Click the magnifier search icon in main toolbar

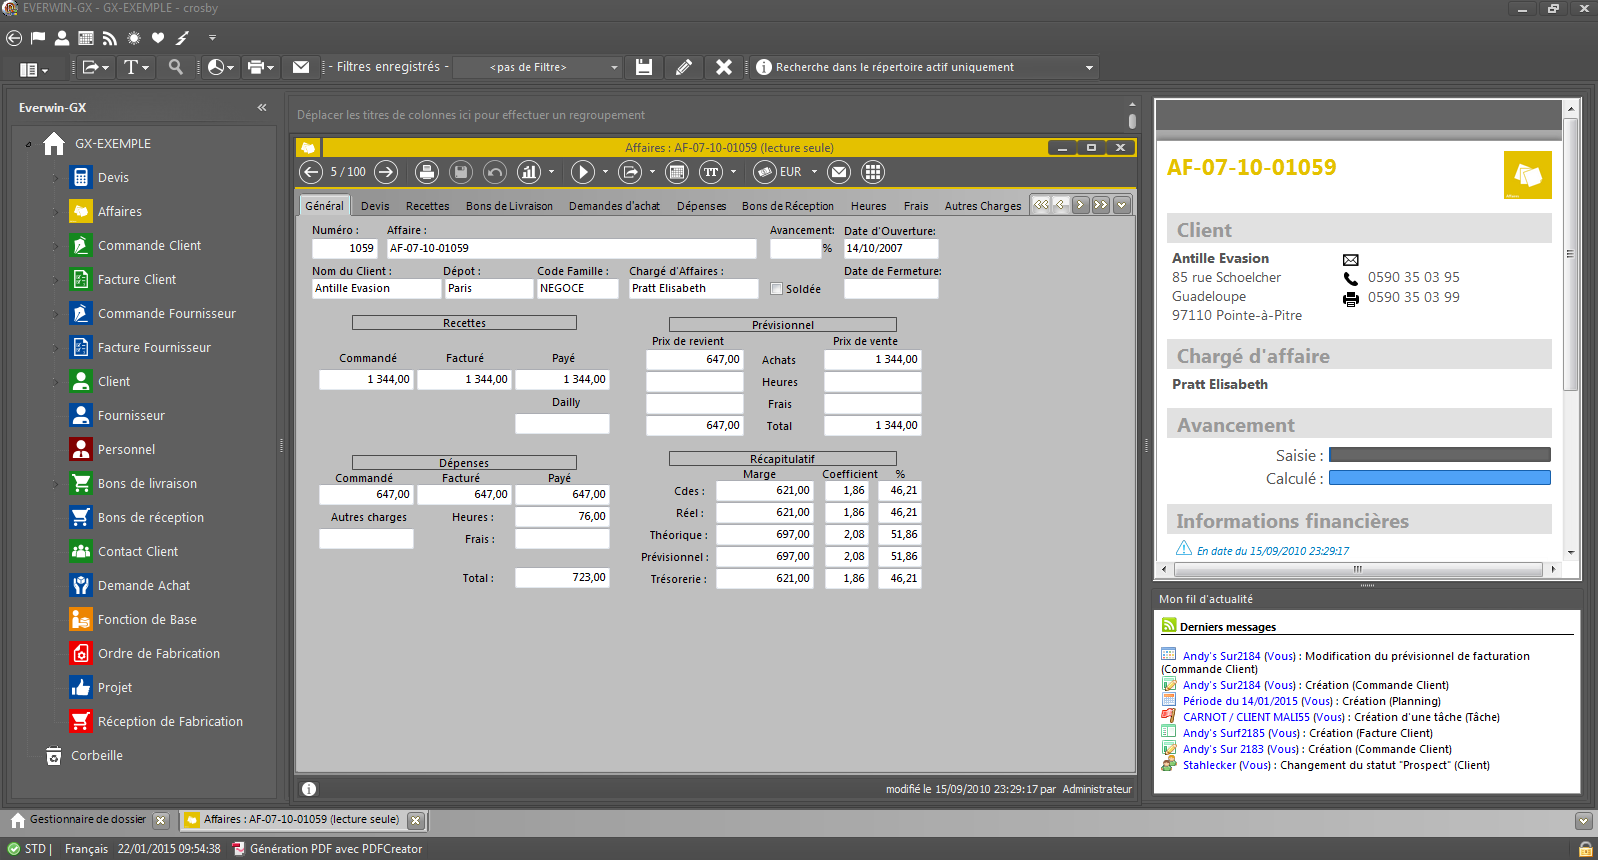[176, 67]
